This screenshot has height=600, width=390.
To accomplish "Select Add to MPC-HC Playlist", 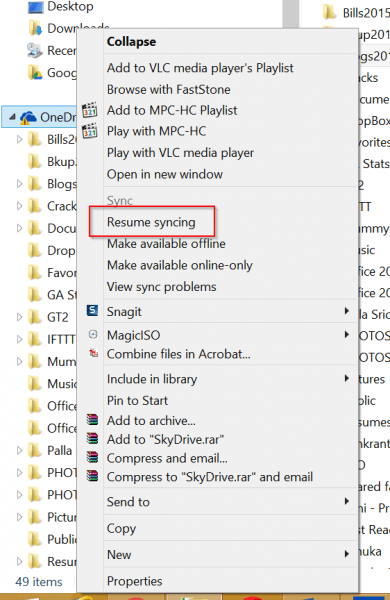I will (x=172, y=110).
